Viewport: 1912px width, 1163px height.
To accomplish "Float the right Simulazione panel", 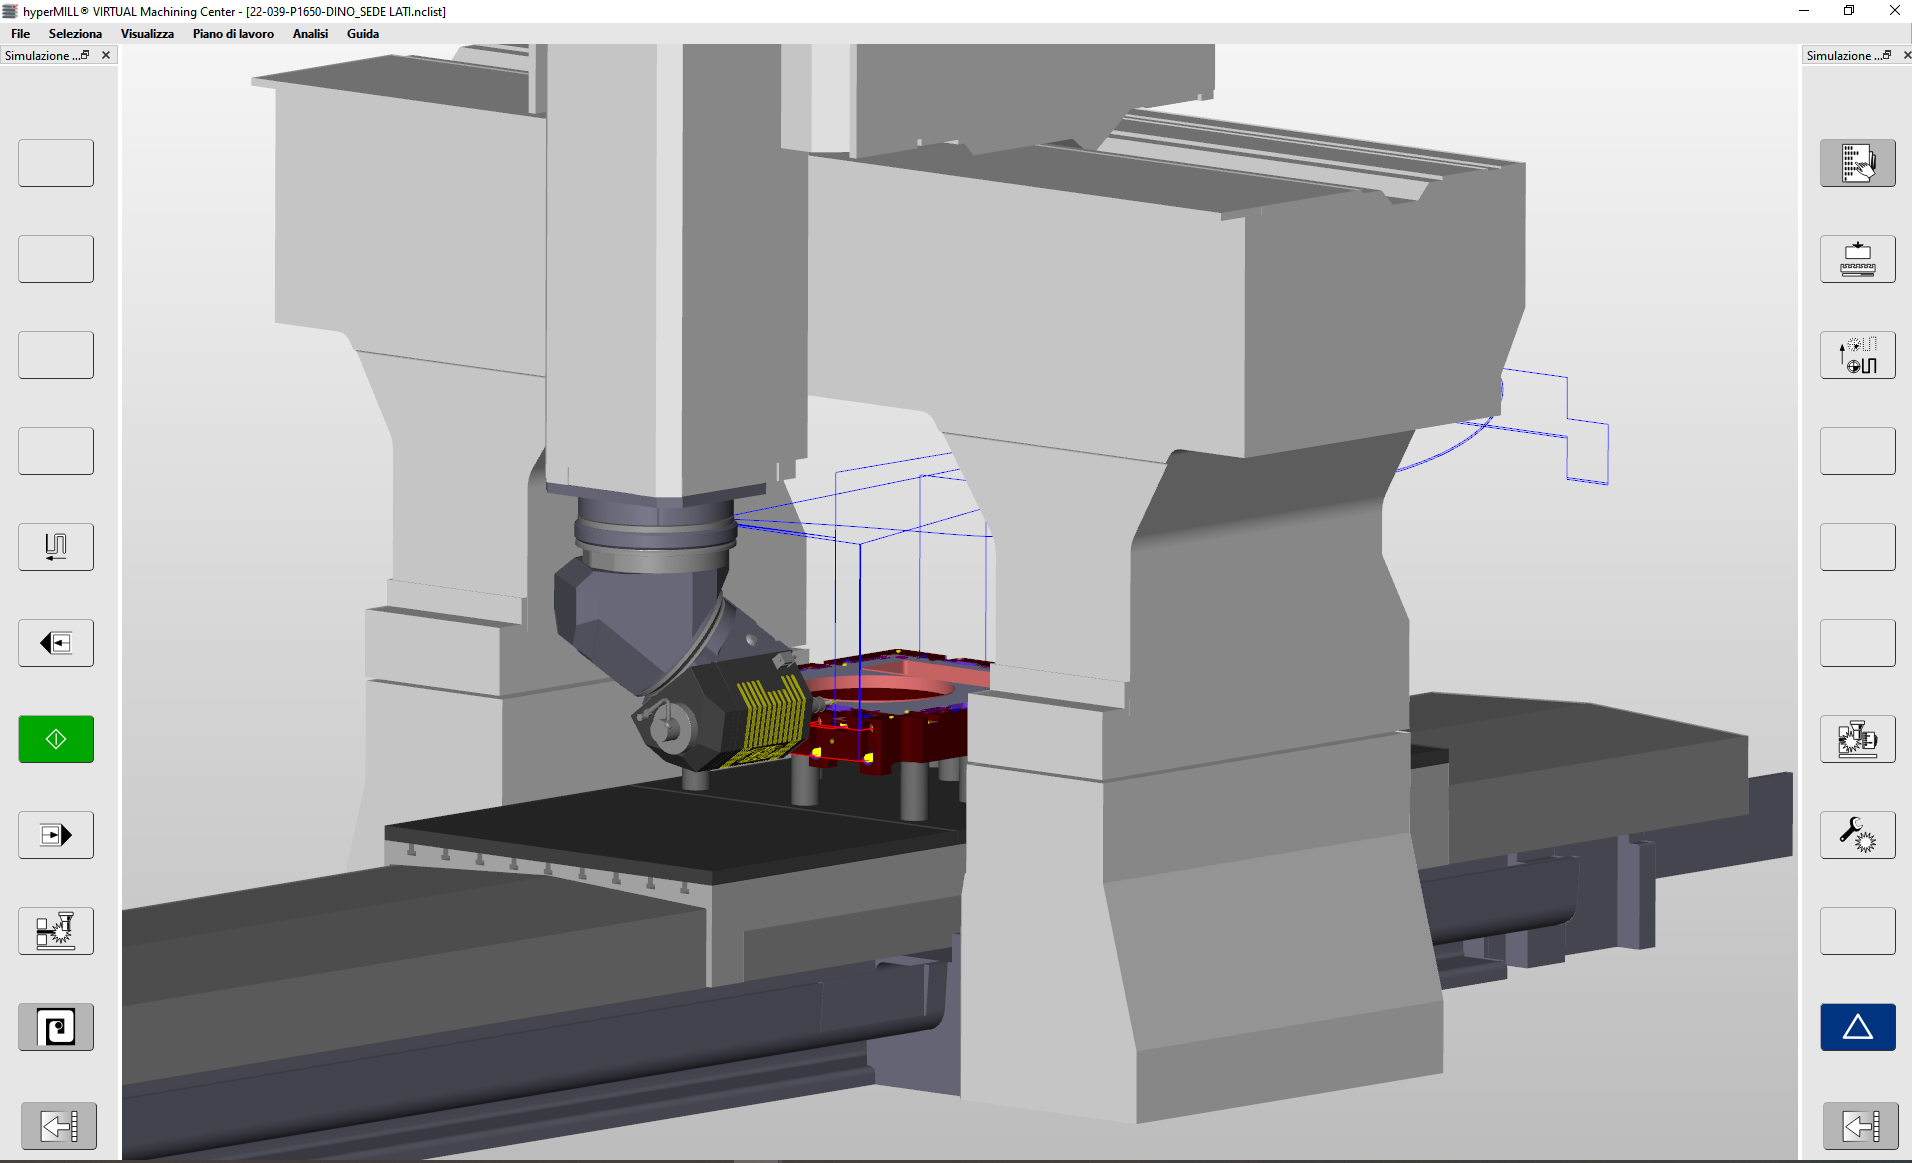I will tap(1887, 55).
